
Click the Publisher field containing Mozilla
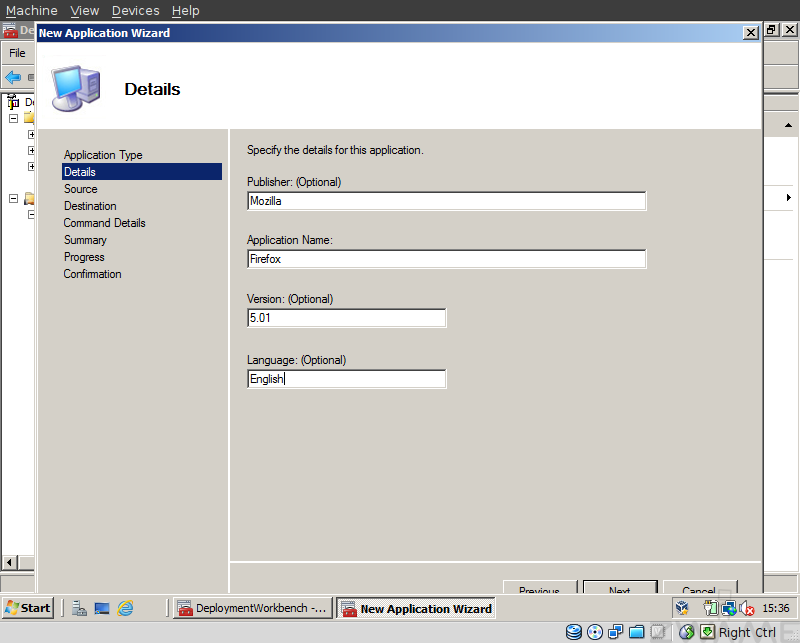click(446, 201)
